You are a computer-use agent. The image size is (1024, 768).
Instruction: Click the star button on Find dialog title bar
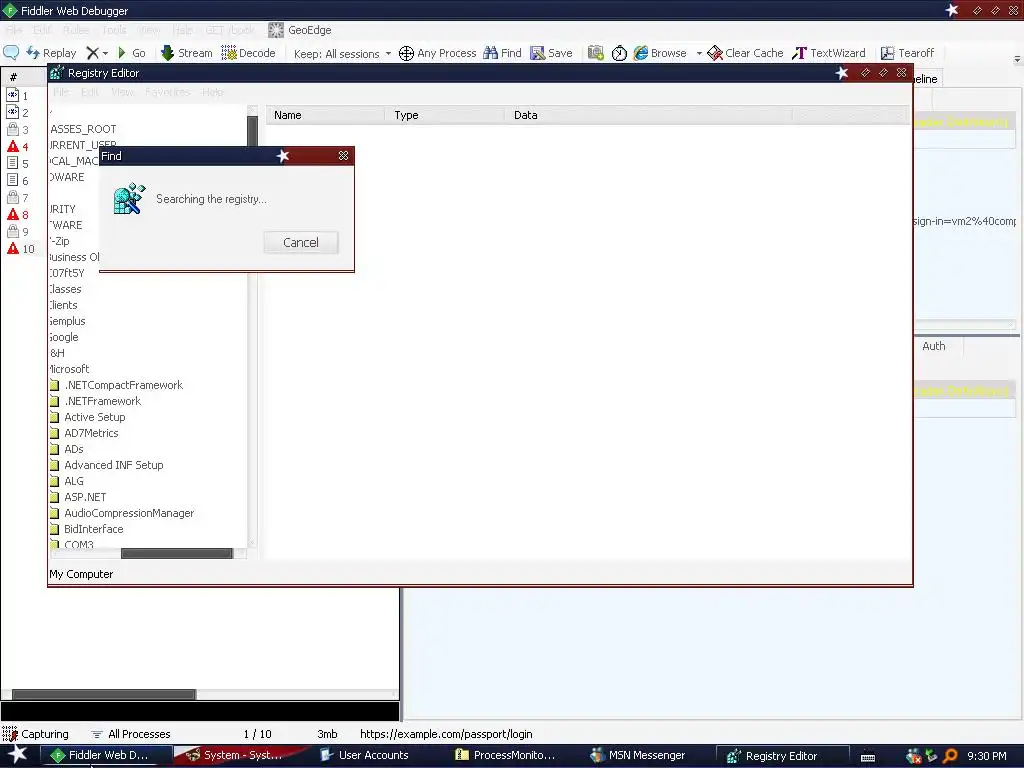283,155
